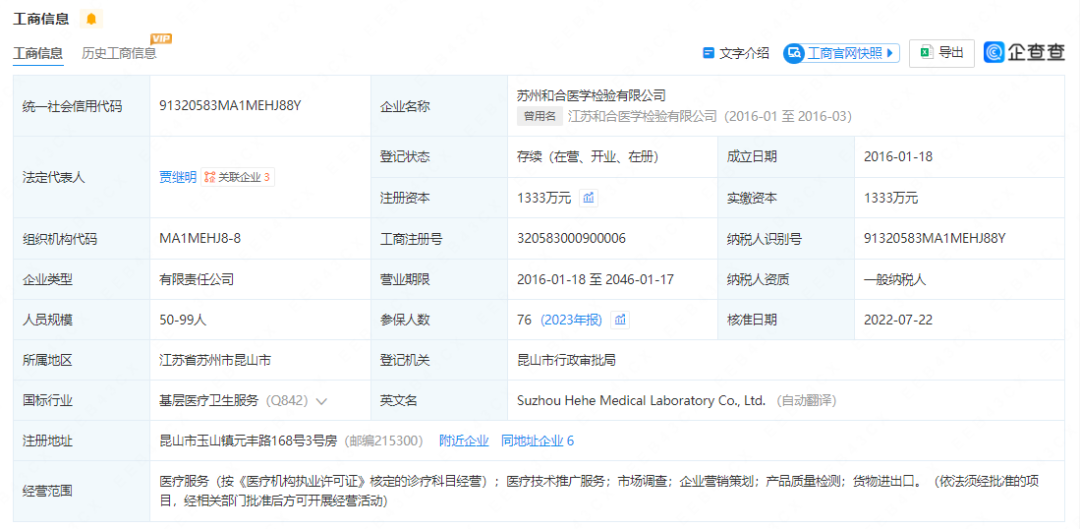This screenshot has height=529, width=1080.
Task: Click business term 2016-01-18 至 2046-01-17
Action: (x=595, y=280)
